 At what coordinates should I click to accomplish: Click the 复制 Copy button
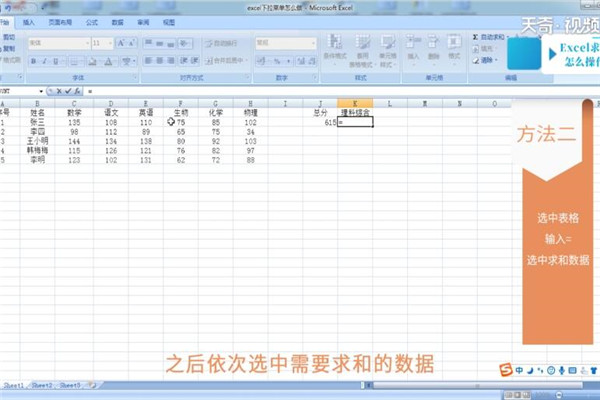pyautogui.click(x=8, y=49)
